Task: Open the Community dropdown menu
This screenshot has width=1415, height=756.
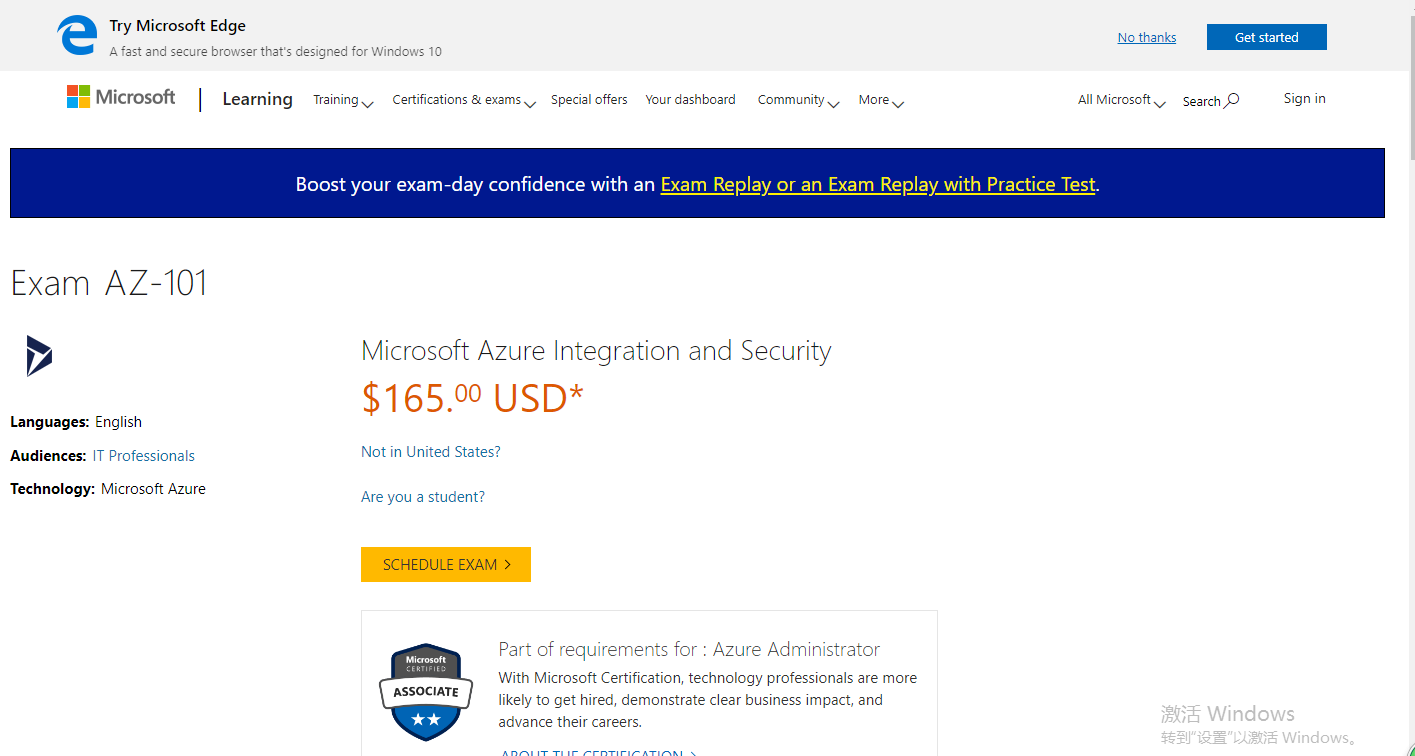Action: pyautogui.click(x=798, y=100)
